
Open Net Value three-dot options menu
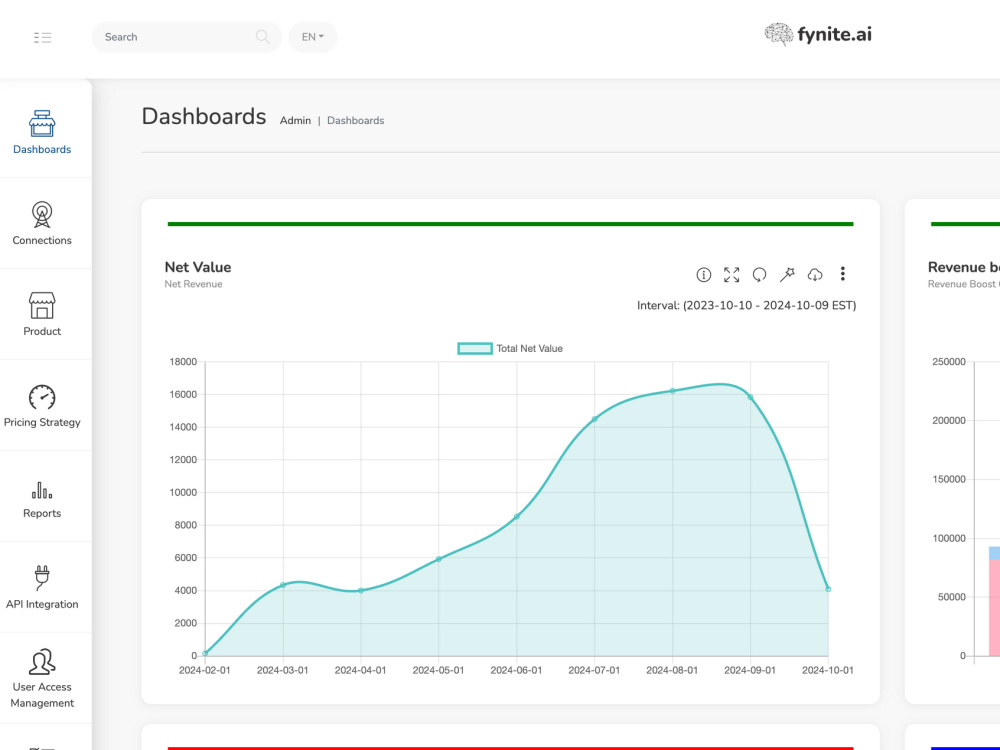(842, 274)
